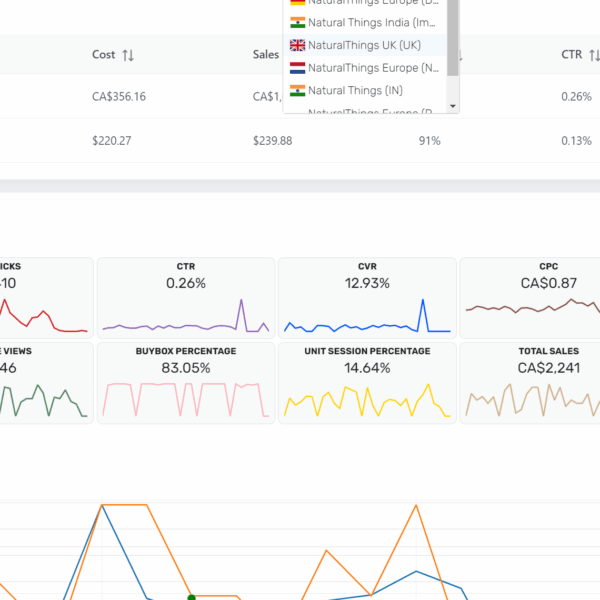Click dropdown list scrollbar thumb

tap(453, 38)
